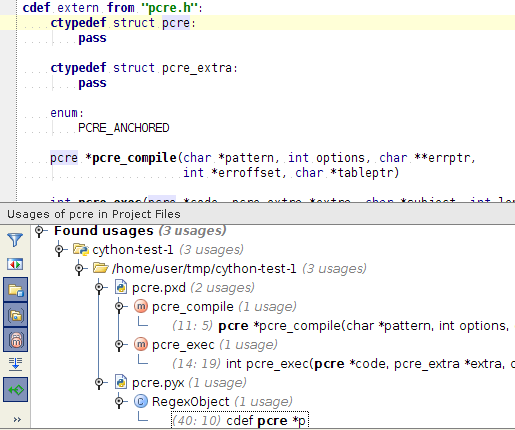Collapse the cython-test-1 module node
Screen dimensions: 515x430
tap(59, 249)
